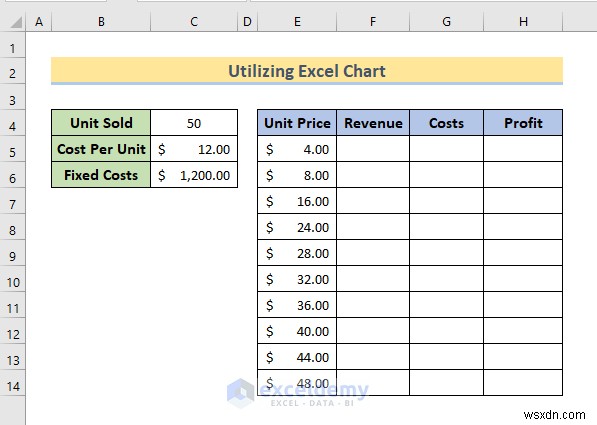
Task: Select the Unit Sold value 50
Action: point(194,123)
